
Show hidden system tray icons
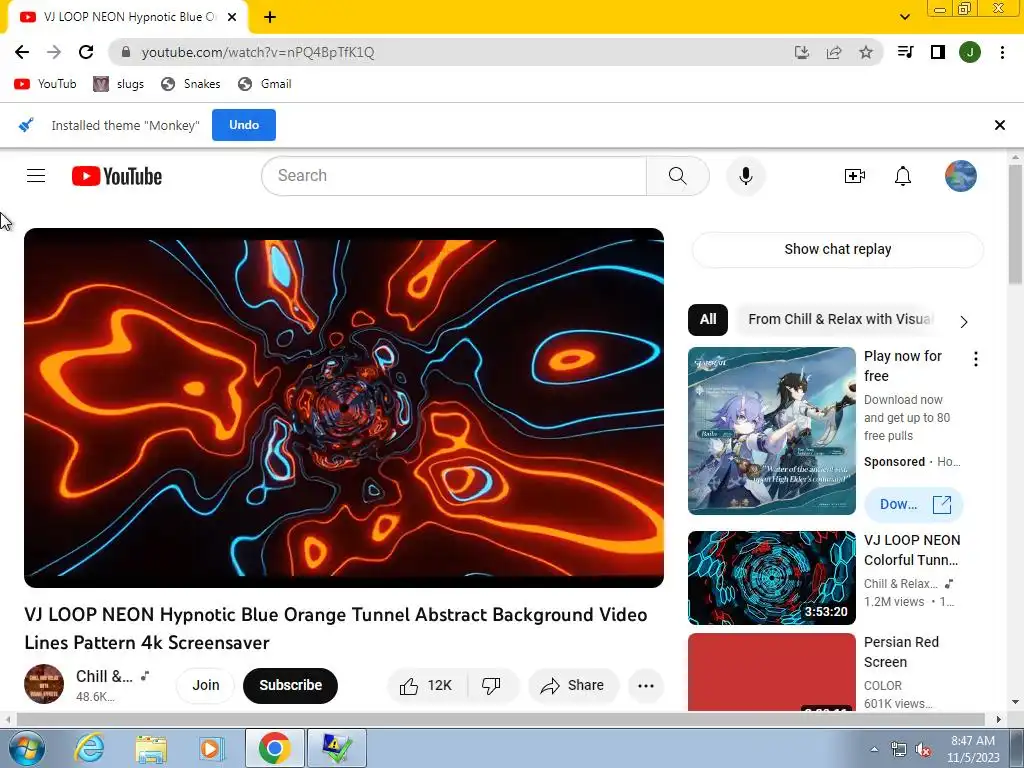[874, 749]
